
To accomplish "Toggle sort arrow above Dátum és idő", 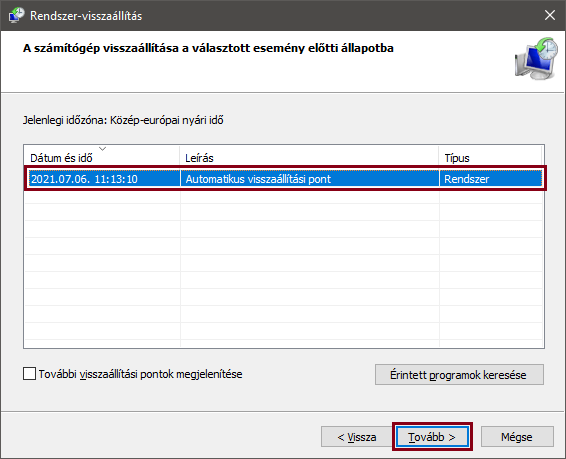I will click(x=103, y=149).
